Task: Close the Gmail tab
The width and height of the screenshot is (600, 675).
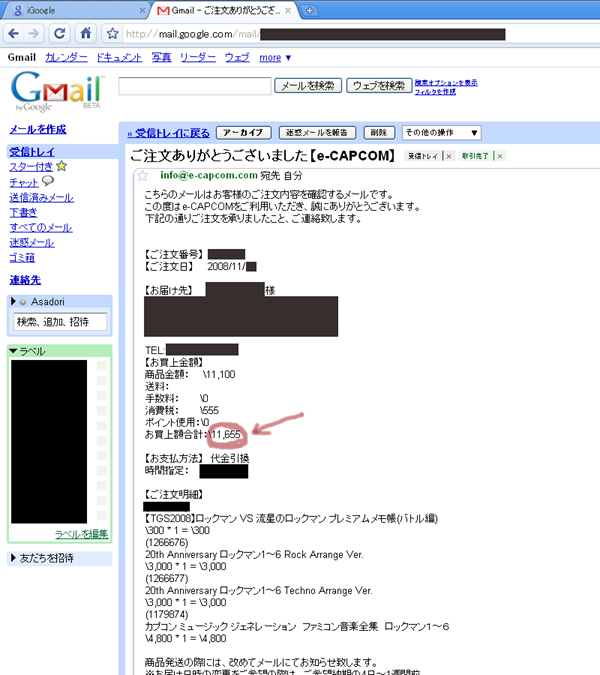Action: [288, 11]
